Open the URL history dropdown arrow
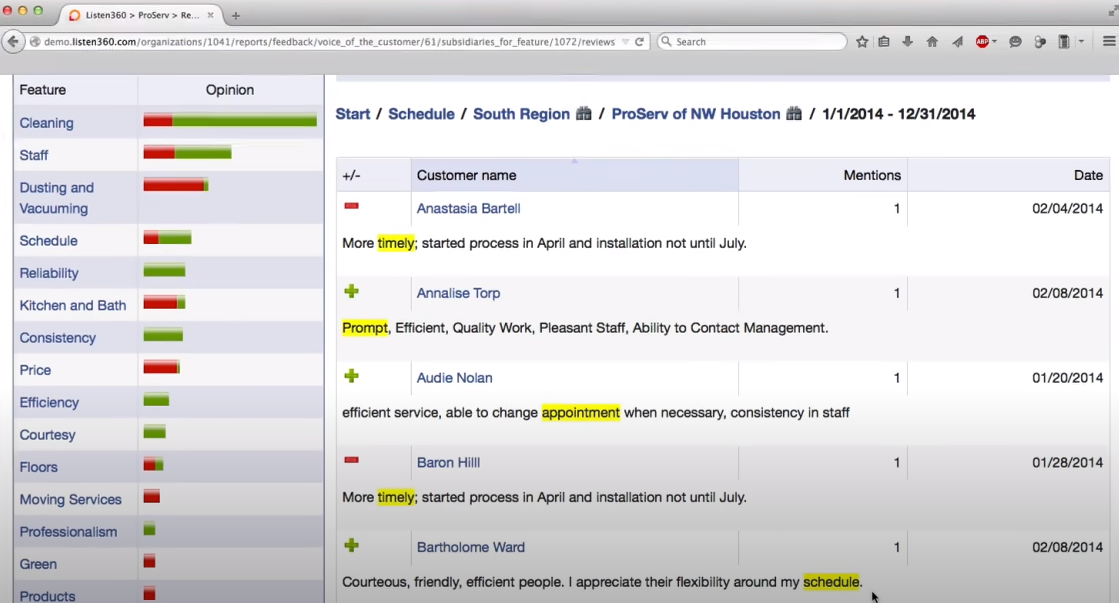 point(625,42)
